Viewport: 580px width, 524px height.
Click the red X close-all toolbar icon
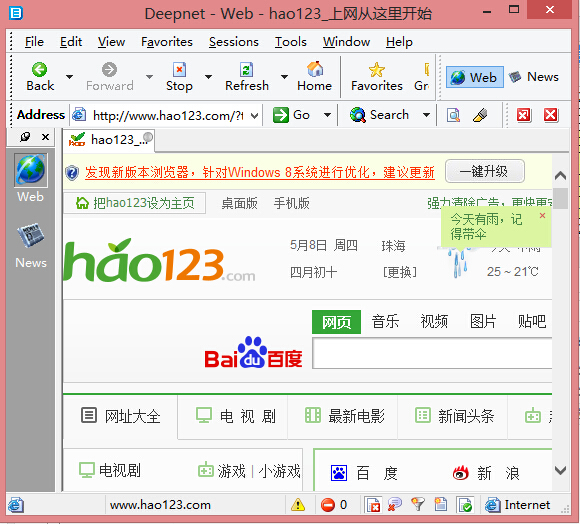pyautogui.click(x=550, y=115)
